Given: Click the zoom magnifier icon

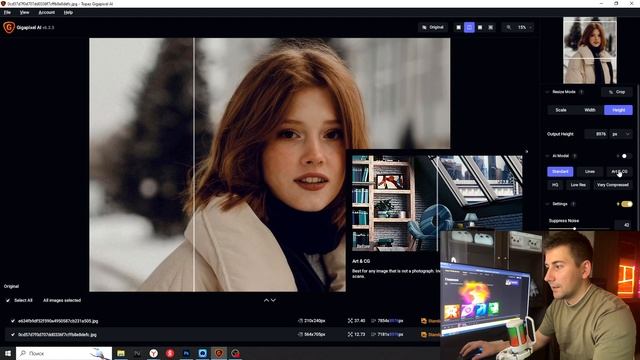Looking at the screenshot, I should point(509,27).
